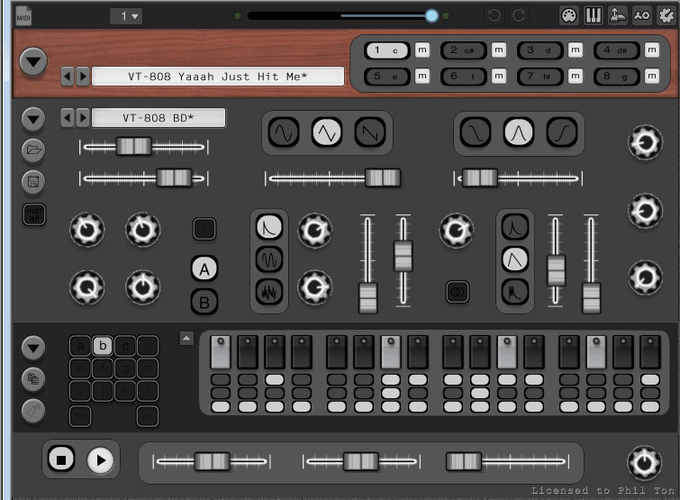
Task: Select noise pitch modulation icon
Action: click(269, 292)
